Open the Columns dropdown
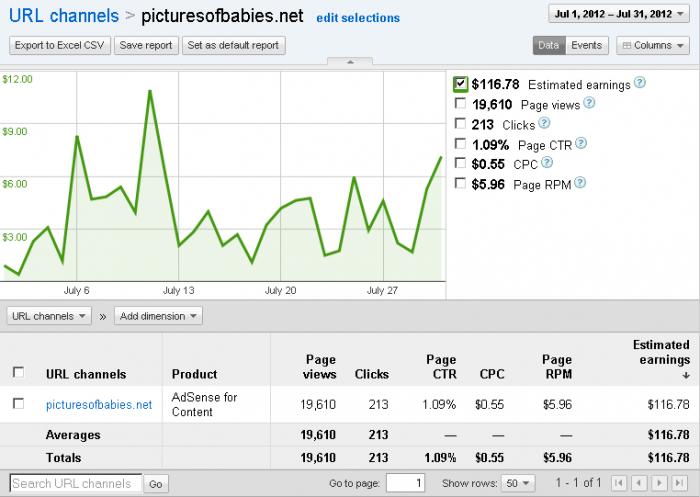 pos(653,46)
